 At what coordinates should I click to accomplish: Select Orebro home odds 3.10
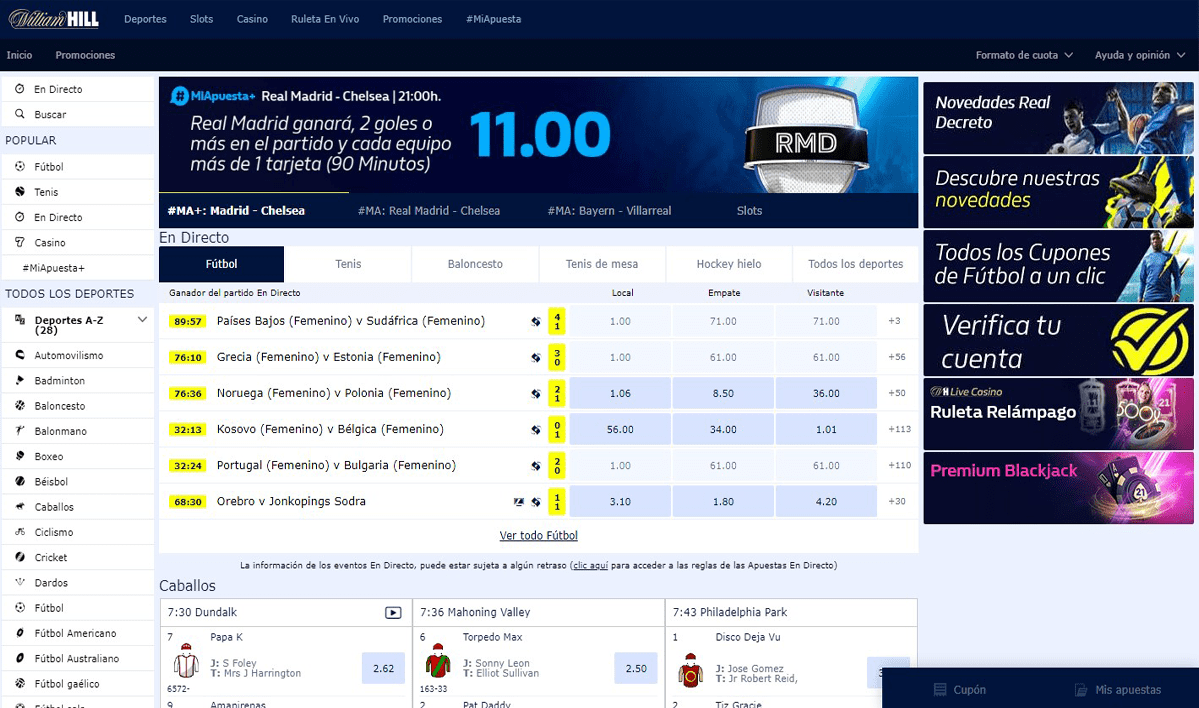(620, 502)
